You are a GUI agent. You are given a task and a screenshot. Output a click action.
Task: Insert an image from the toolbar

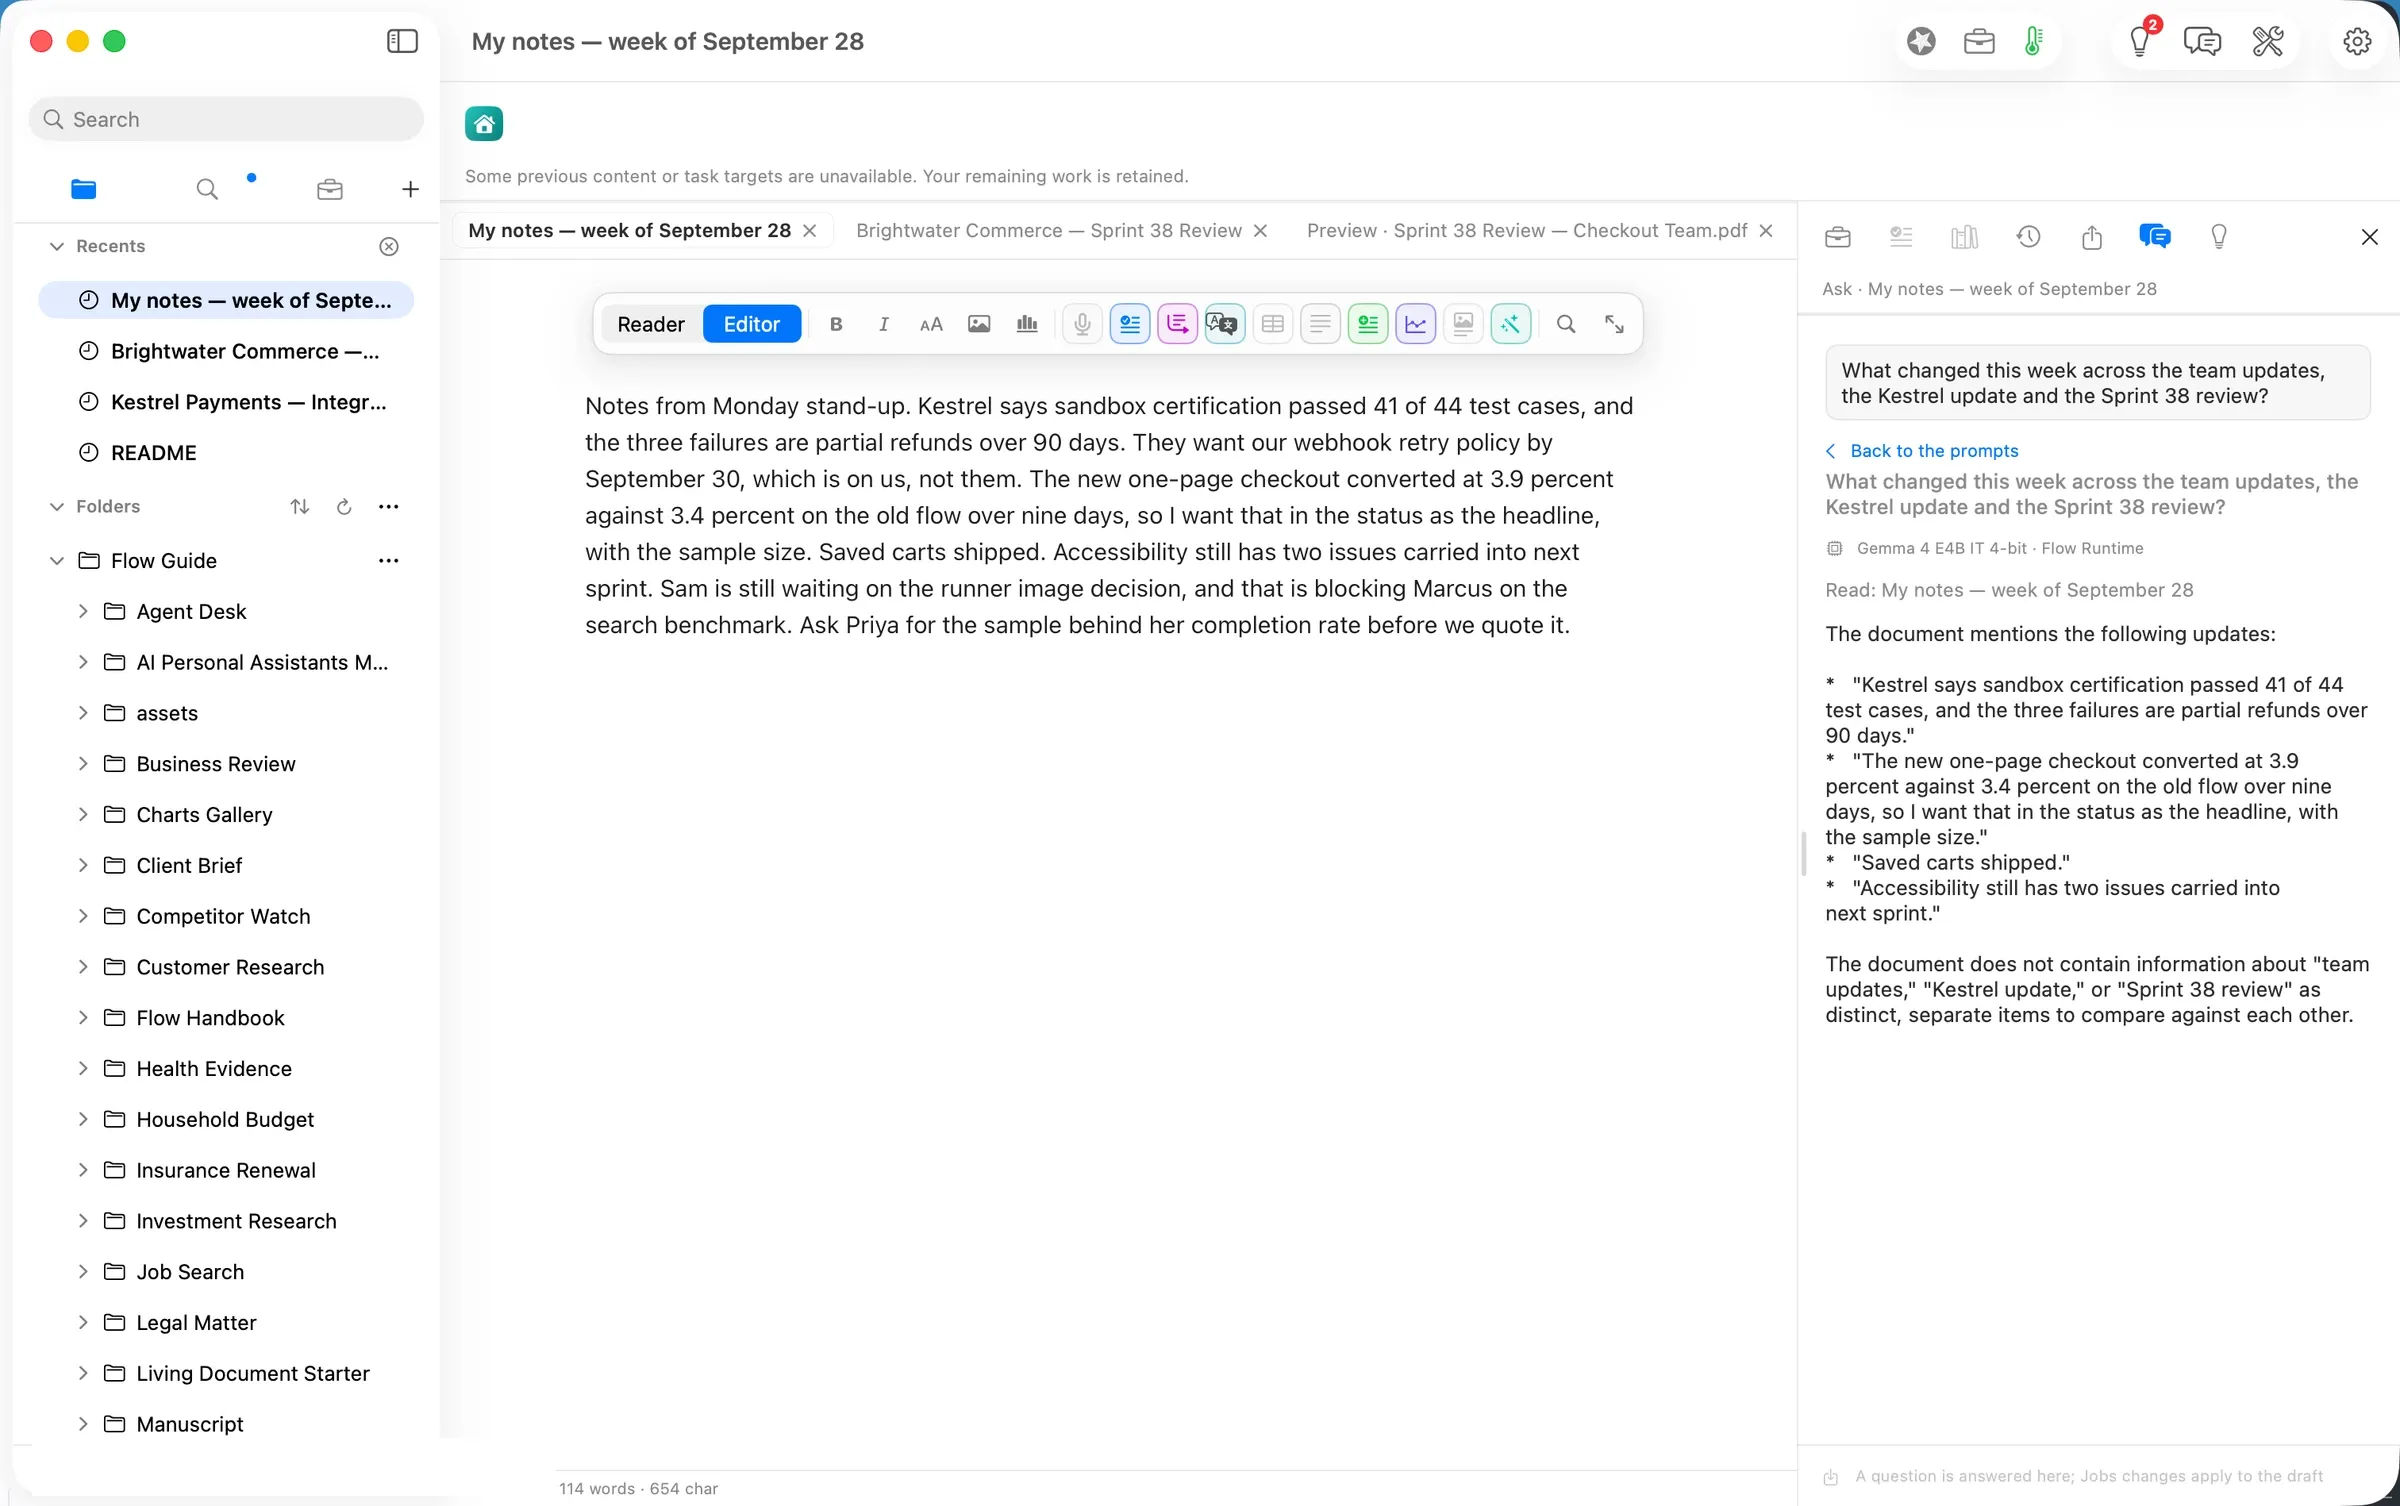point(979,324)
